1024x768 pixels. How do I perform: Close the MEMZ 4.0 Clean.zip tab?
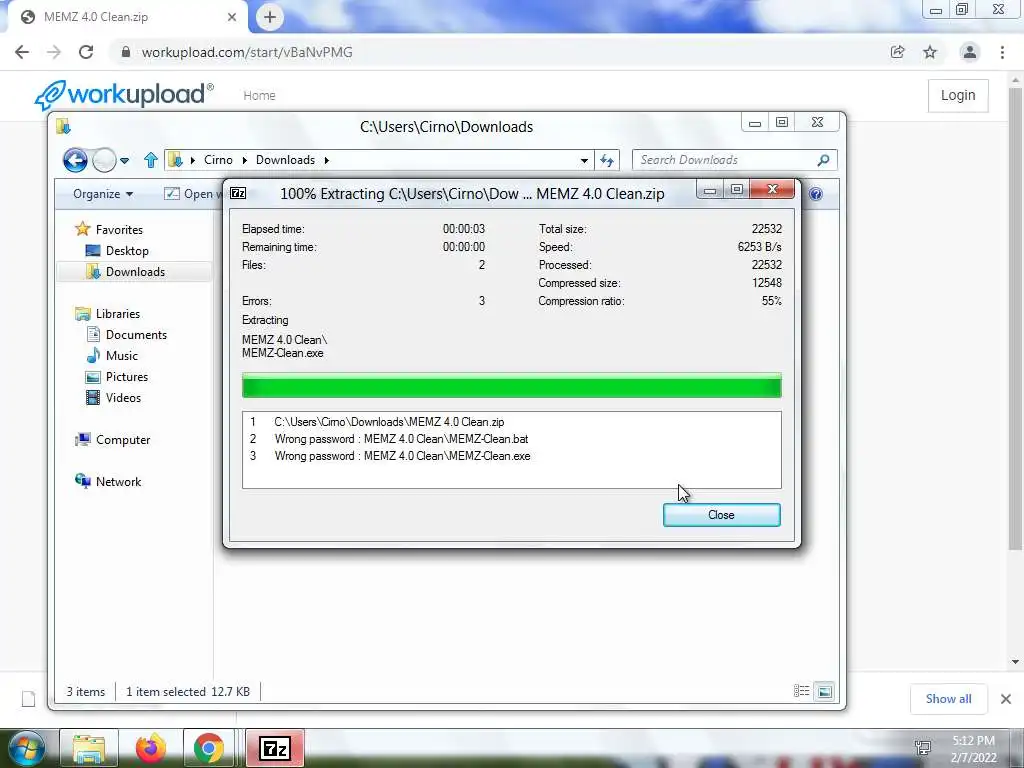pos(232,17)
